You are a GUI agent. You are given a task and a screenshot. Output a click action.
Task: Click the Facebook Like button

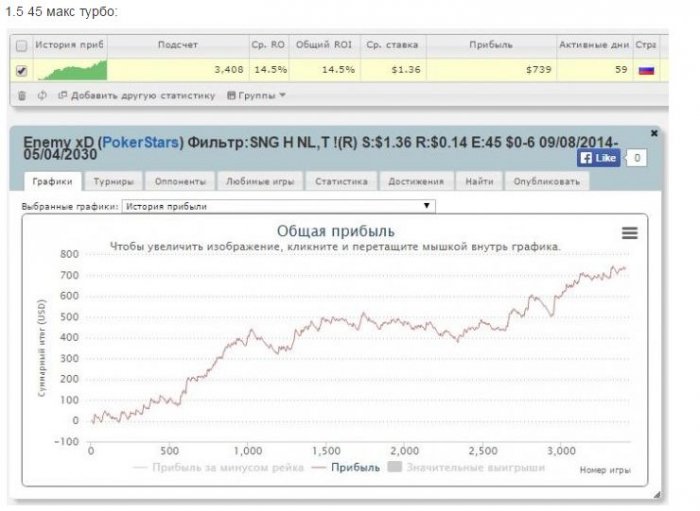tap(599, 158)
